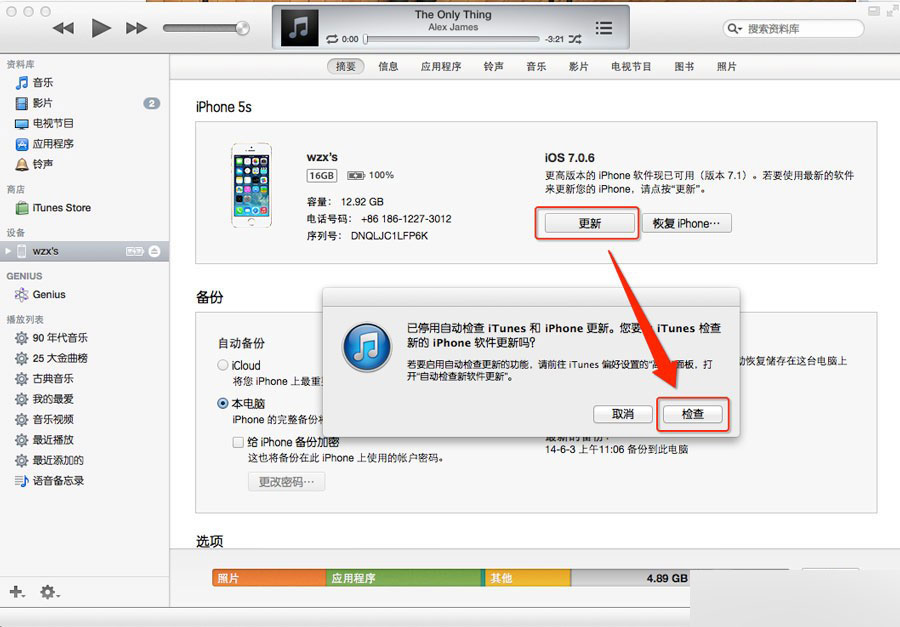Click the 照片 storage segment
Viewport: 900px width, 627px height.
[x=269, y=578]
